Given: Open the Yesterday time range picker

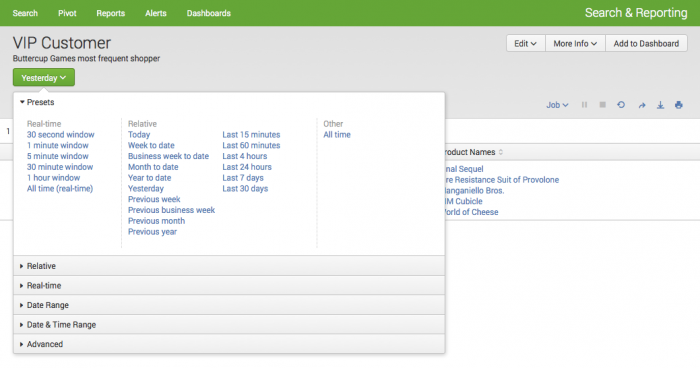Looking at the screenshot, I should (x=44, y=78).
